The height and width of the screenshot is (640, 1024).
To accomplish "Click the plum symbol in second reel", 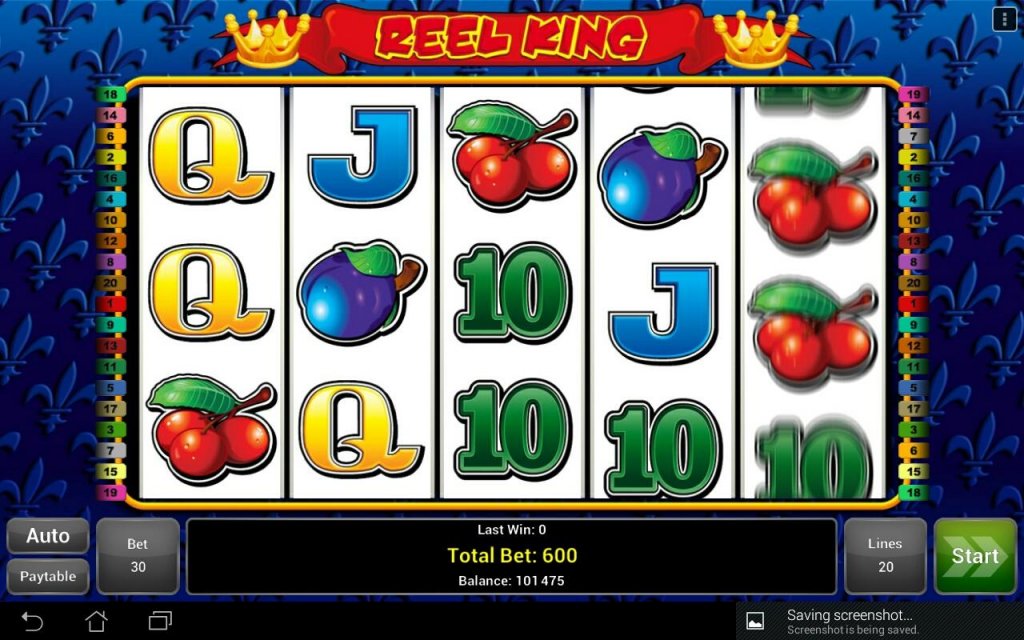I will click(x=361, y=293).
